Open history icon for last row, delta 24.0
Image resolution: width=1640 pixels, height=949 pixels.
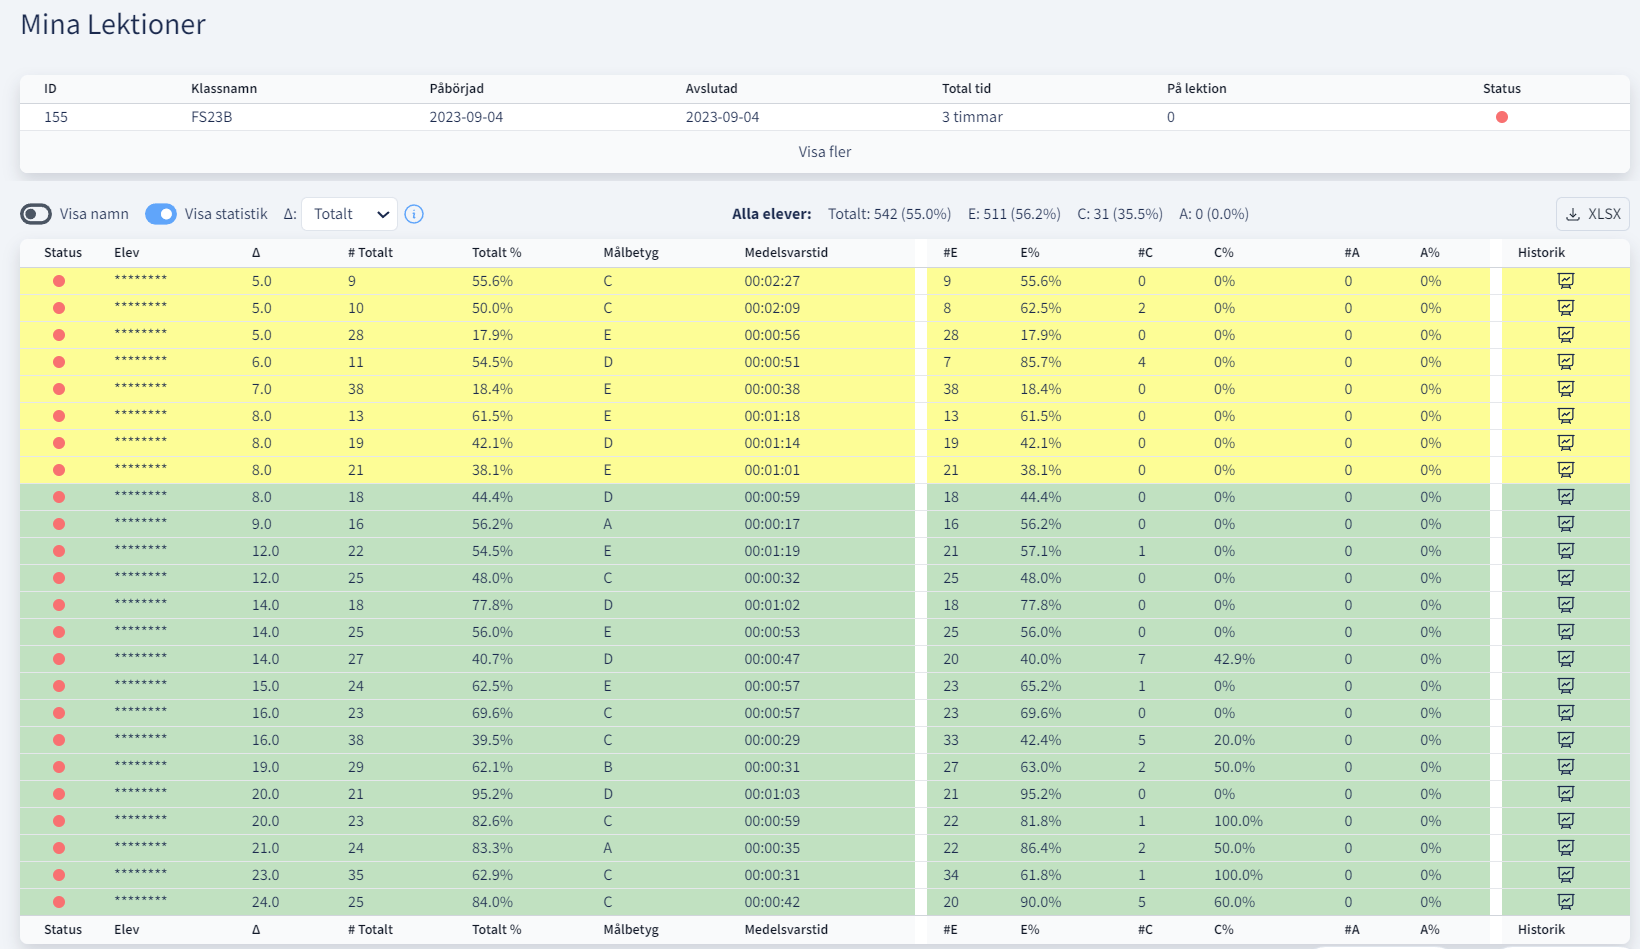(1565, 902)
